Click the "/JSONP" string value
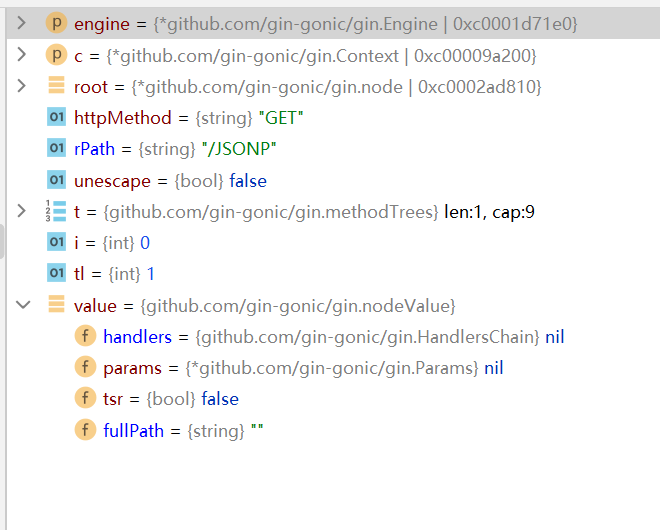660x530 pixels. click(239, 149)
